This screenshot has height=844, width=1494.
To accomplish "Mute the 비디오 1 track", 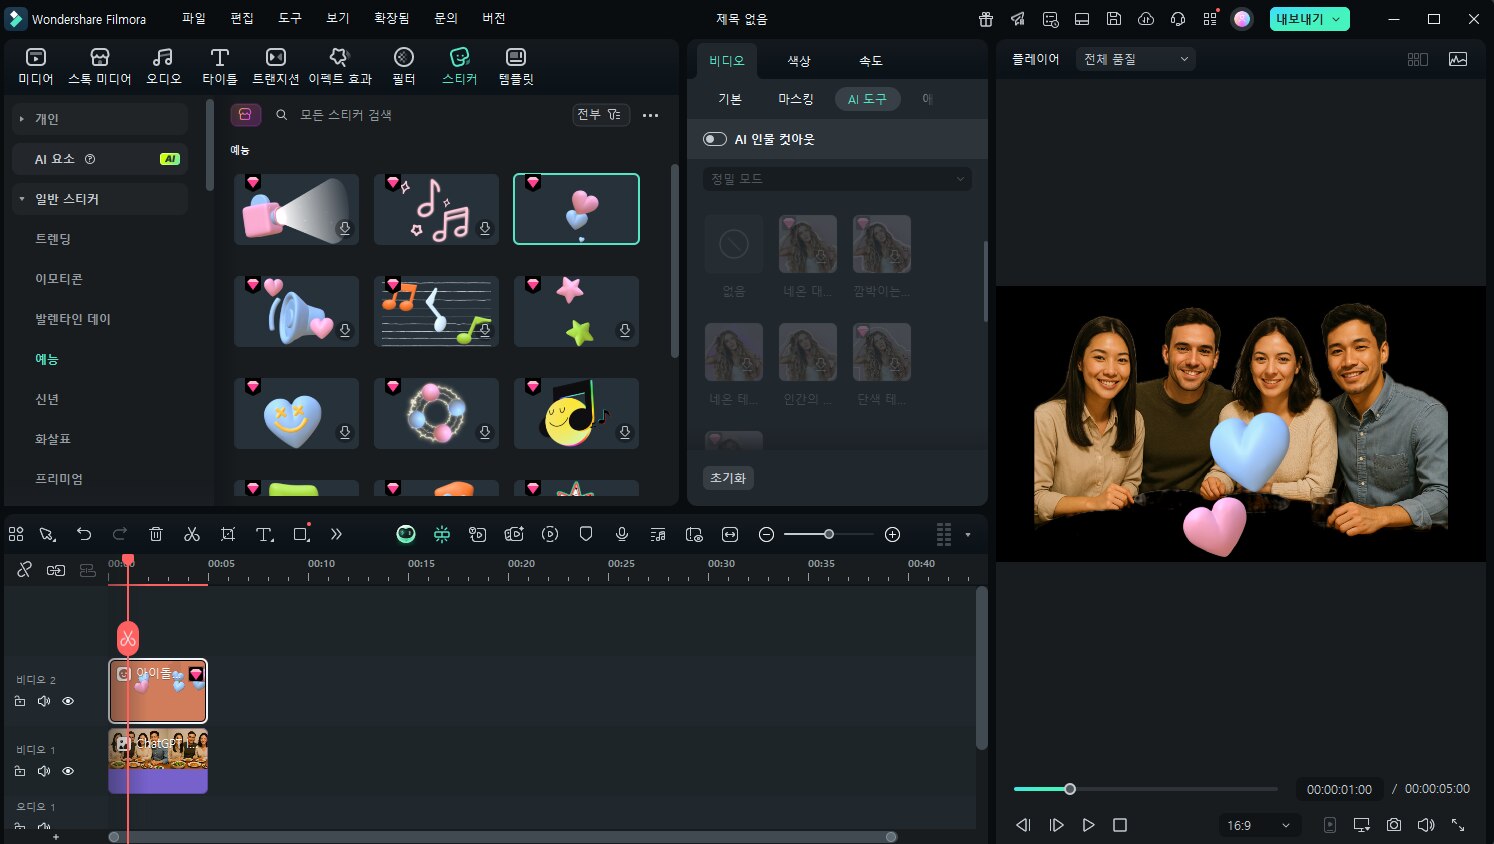I will click(x=44, y=771).
